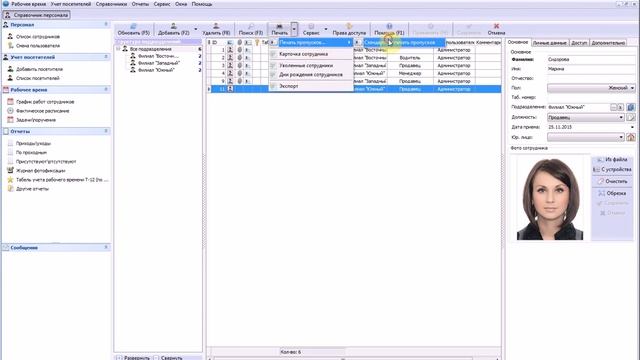Click the Удалить (F8) delete employee button
The width and height of the screenshot is (640, 360).
pos(216,29)
